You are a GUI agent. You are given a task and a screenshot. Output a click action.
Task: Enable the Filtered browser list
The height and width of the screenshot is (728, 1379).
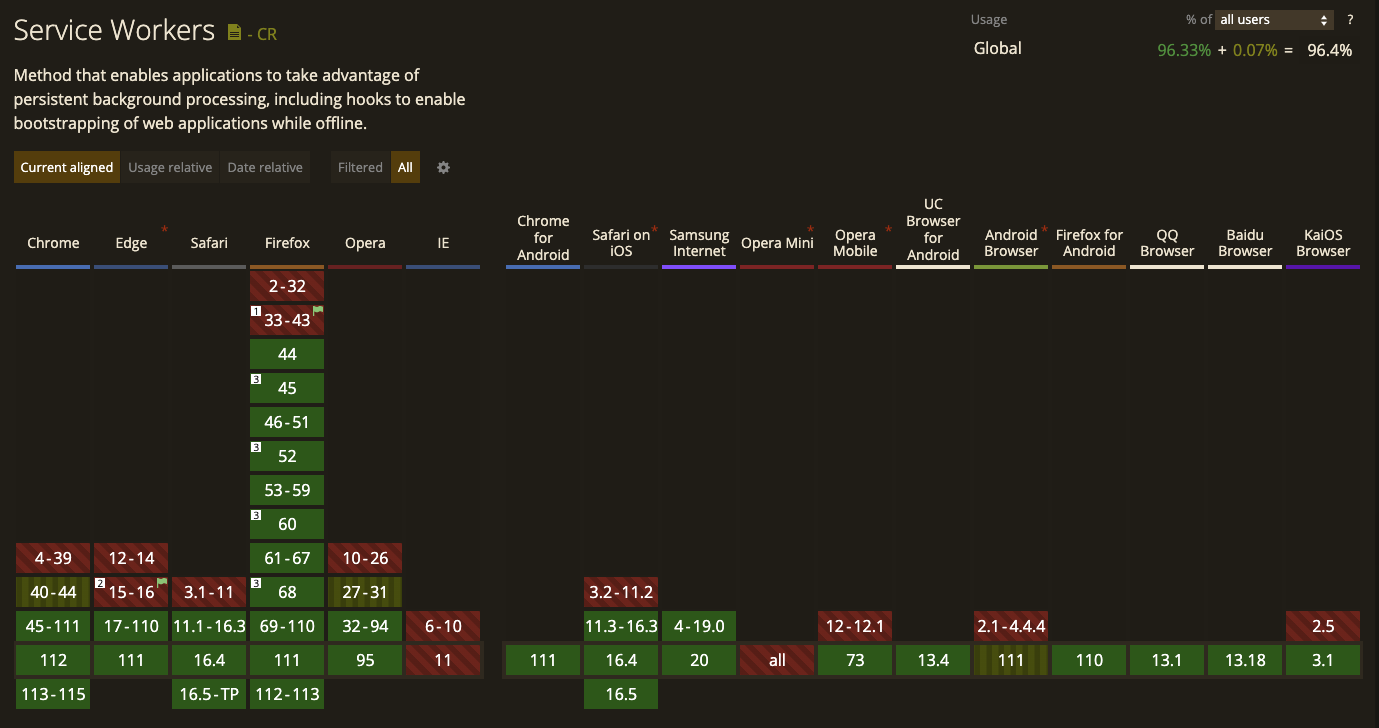click(x=360, y=167)
